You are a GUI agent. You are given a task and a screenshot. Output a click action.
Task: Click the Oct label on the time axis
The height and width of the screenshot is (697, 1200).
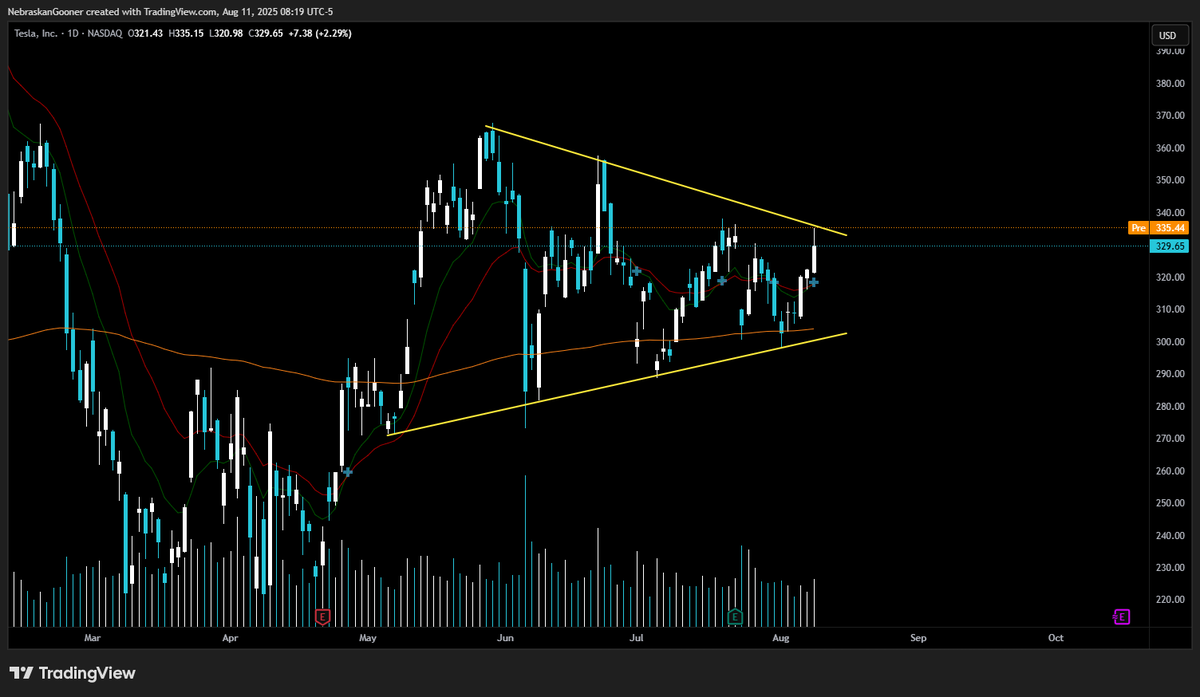point(1055,637)
